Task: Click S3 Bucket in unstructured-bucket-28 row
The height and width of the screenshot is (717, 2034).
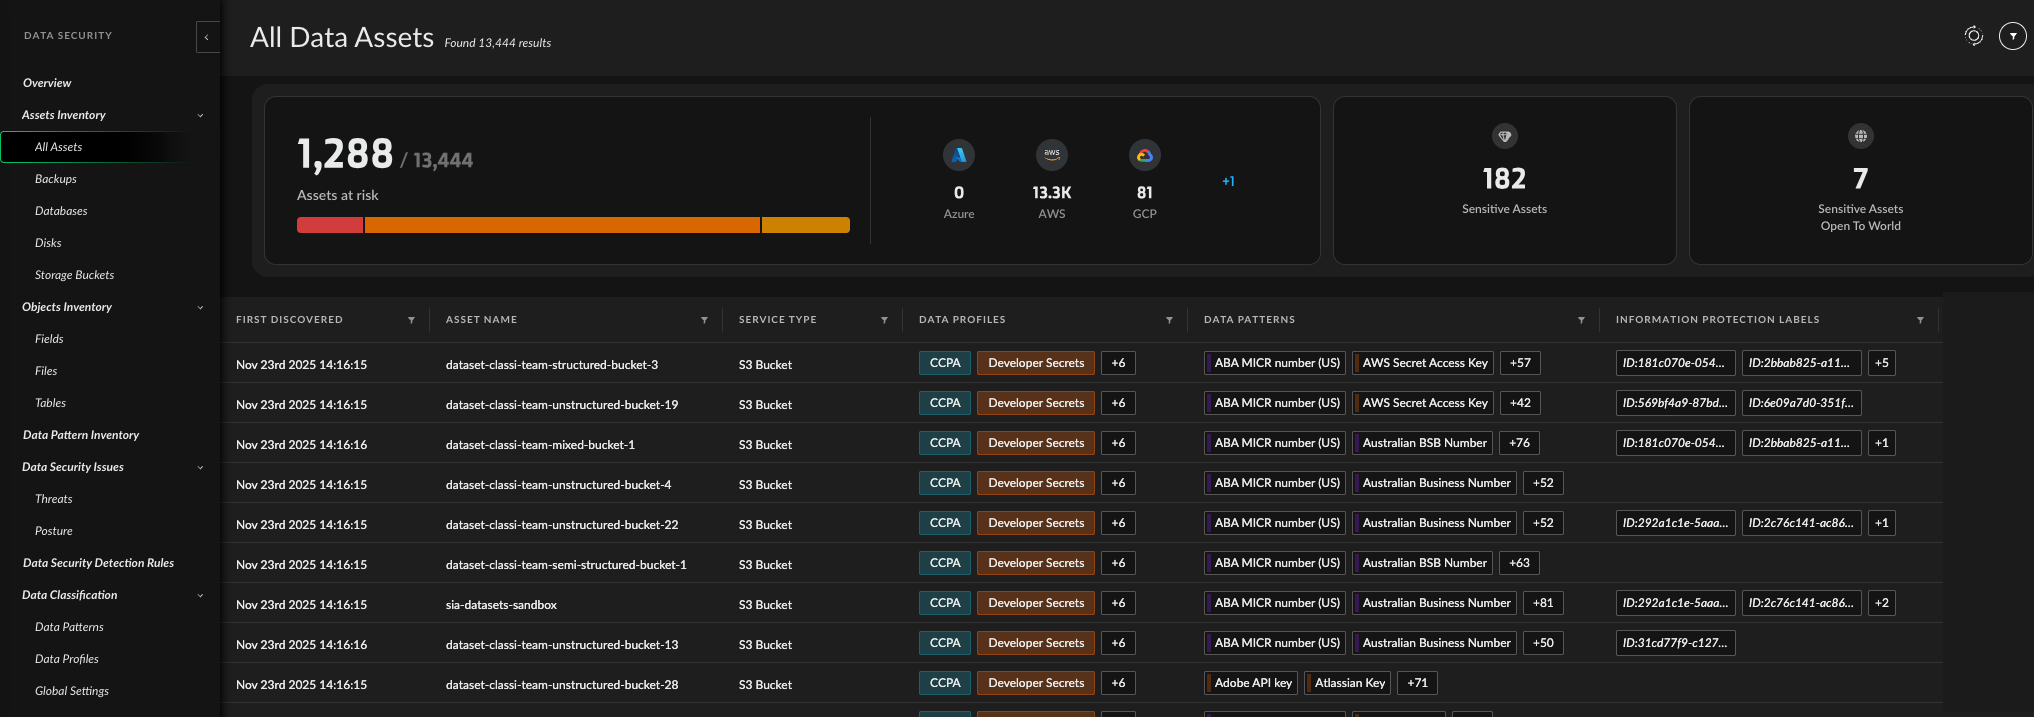Action: click(x=765, y=685)
